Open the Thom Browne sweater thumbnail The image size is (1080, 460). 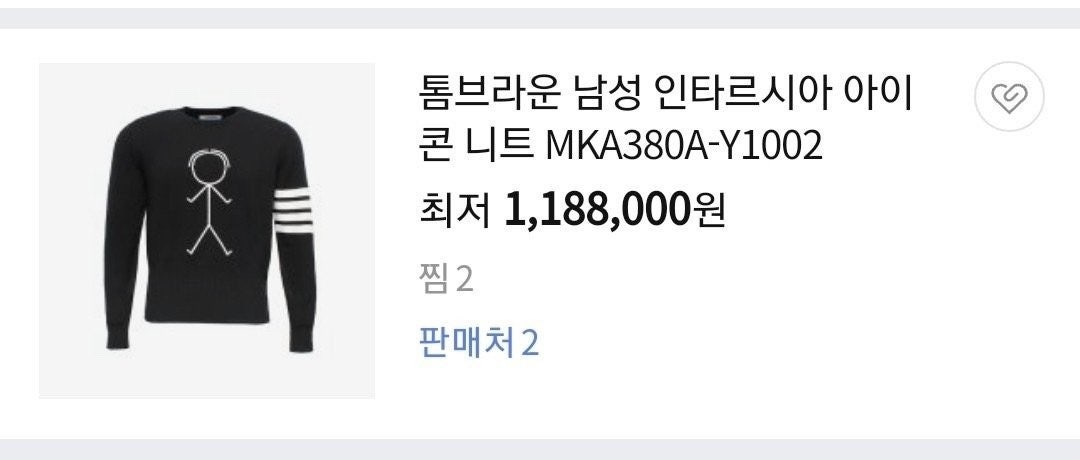click(207, 231)
